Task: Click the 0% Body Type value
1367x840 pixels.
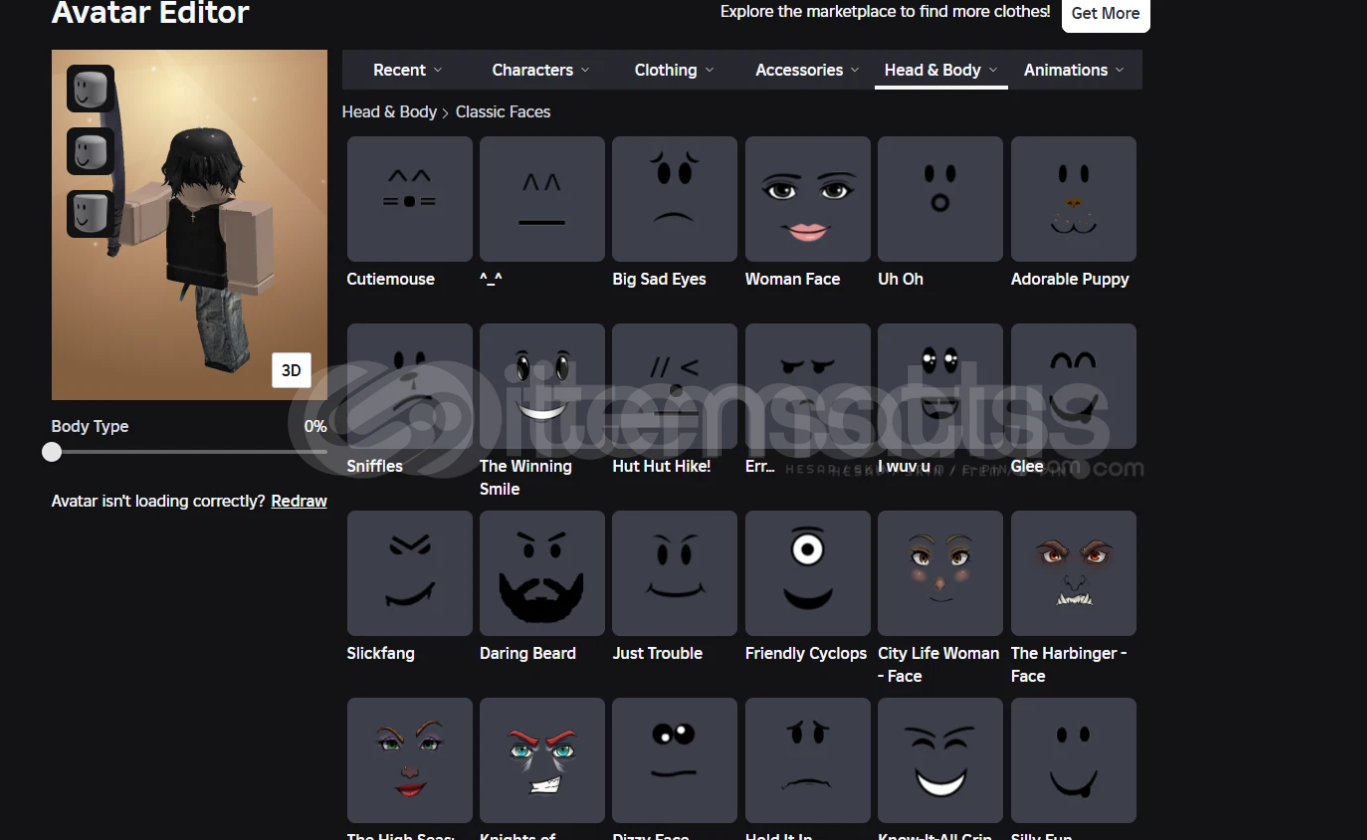Action: coord(315,426)
